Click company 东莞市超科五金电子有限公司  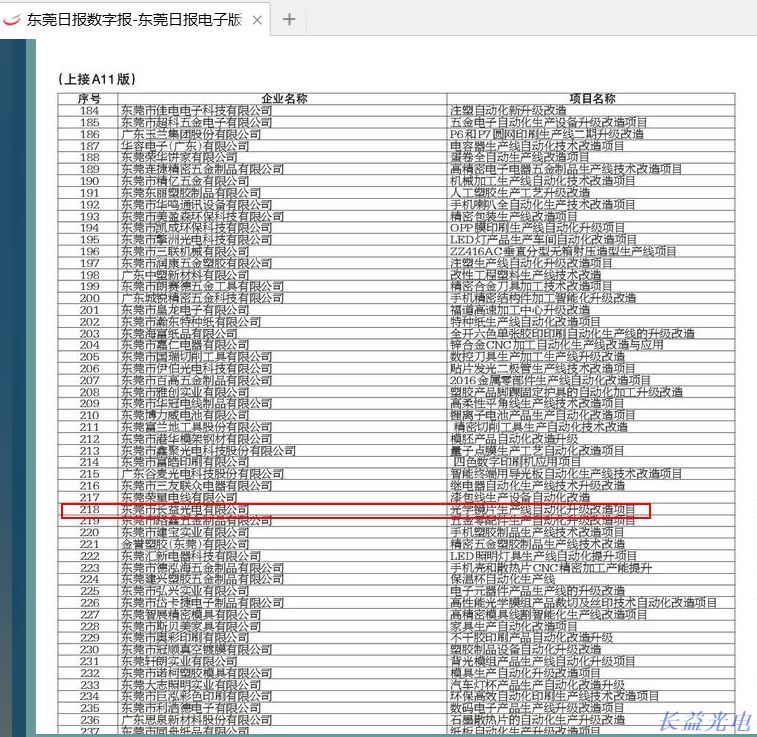coord(196,122)
